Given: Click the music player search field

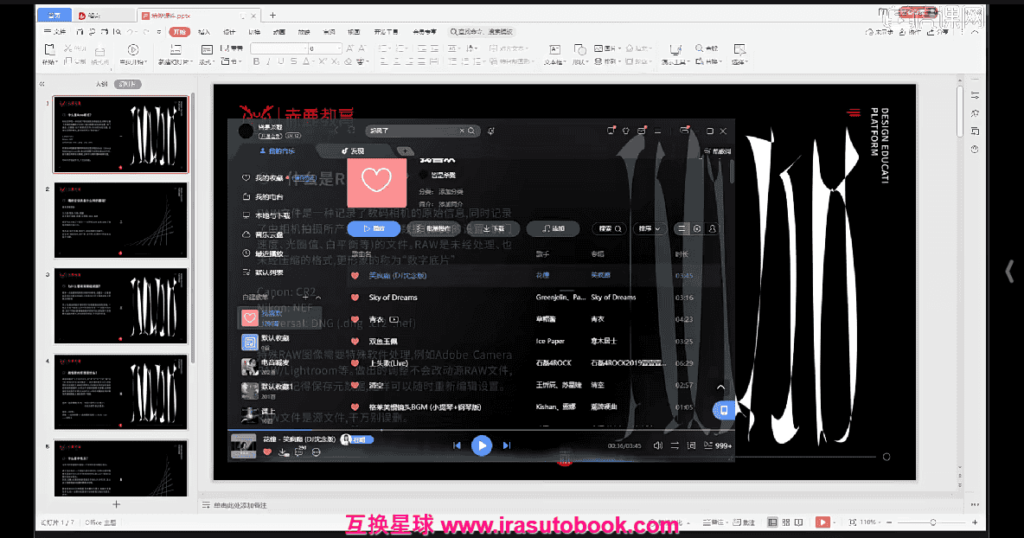Looking at the screenshot, I should (x=423, y=131).
